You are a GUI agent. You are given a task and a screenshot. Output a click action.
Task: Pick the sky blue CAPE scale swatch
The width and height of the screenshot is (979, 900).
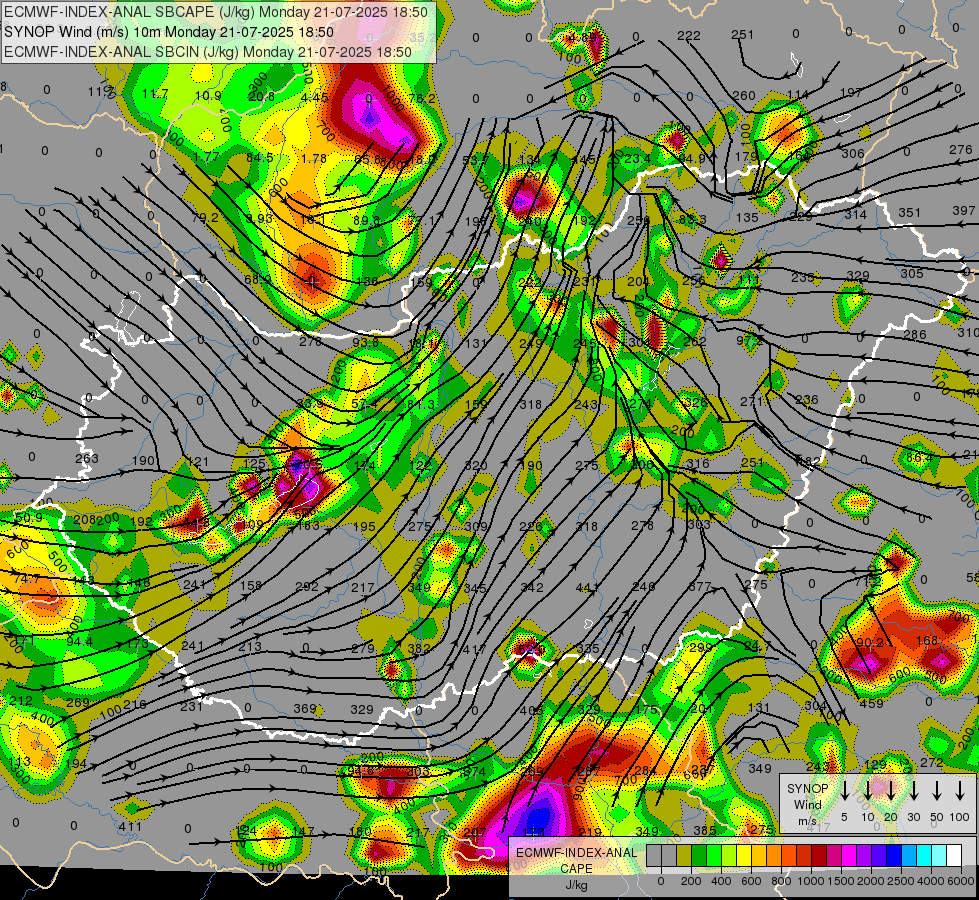click(909, 856)
